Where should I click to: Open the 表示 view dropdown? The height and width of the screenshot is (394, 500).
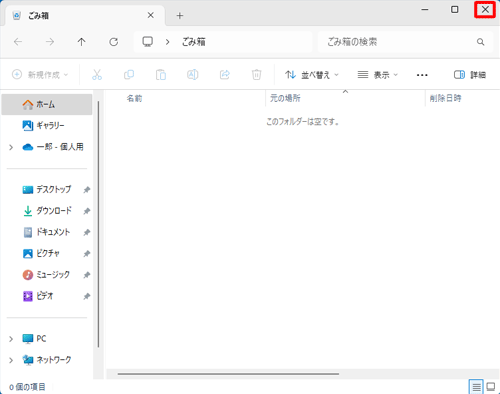click(378, 75)
